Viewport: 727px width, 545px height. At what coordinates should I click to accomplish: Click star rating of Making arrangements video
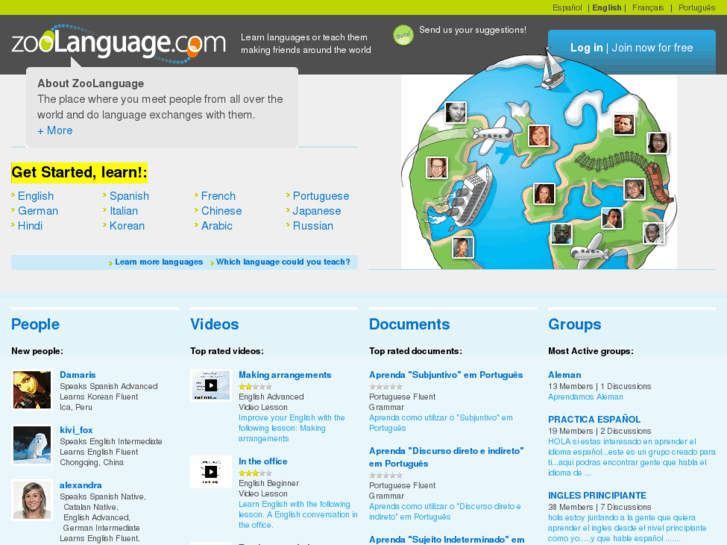[x=255, y=386]
